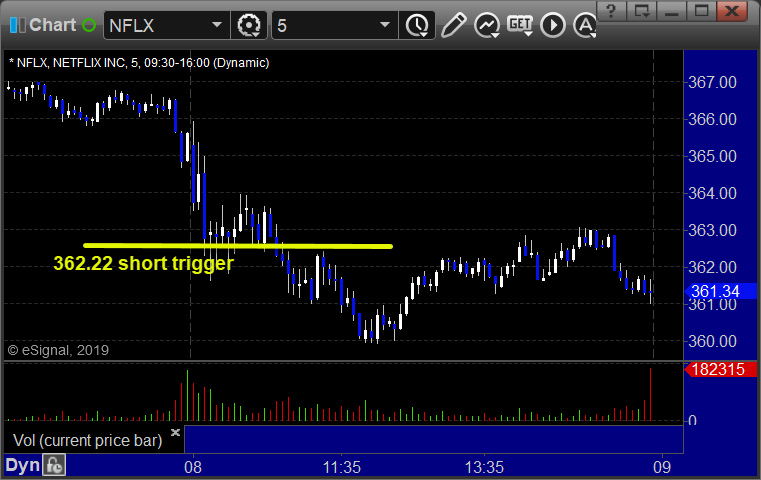Select the pencil drawing tool
Viewport: 761px width, 480px height.
click(x=453, y=25)
